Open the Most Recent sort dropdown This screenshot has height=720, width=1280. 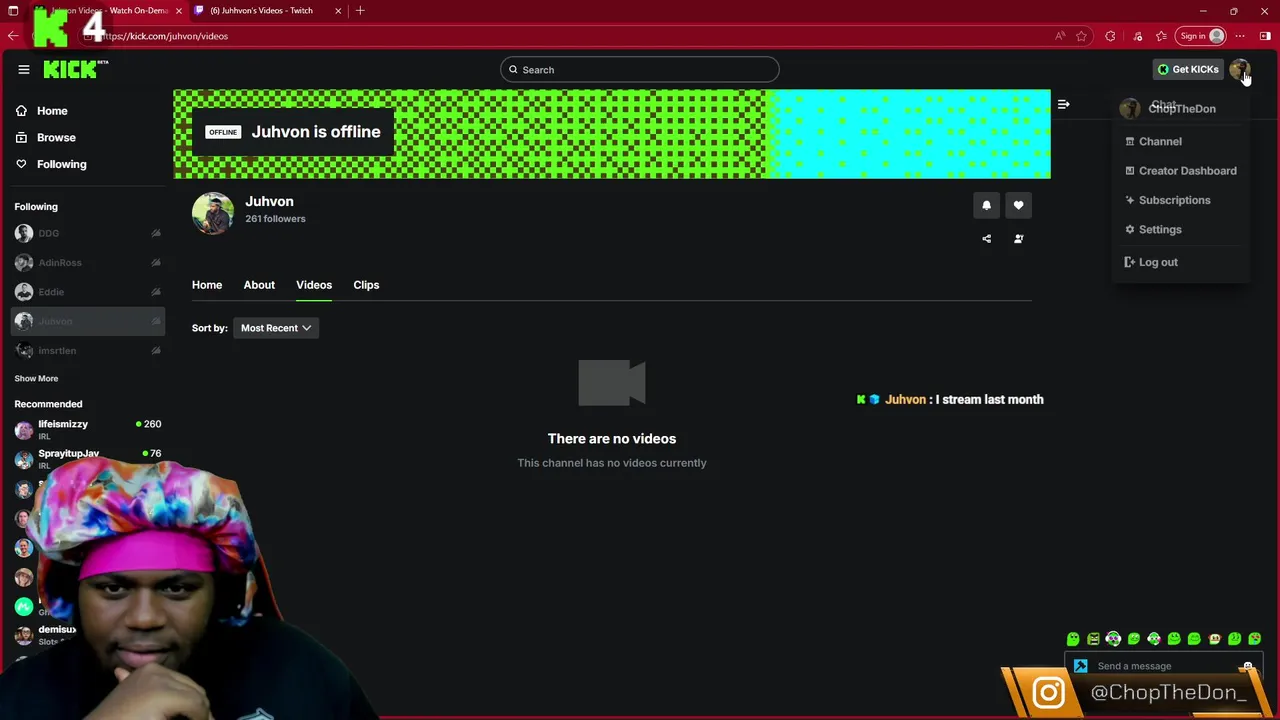[x=276, y=328]
